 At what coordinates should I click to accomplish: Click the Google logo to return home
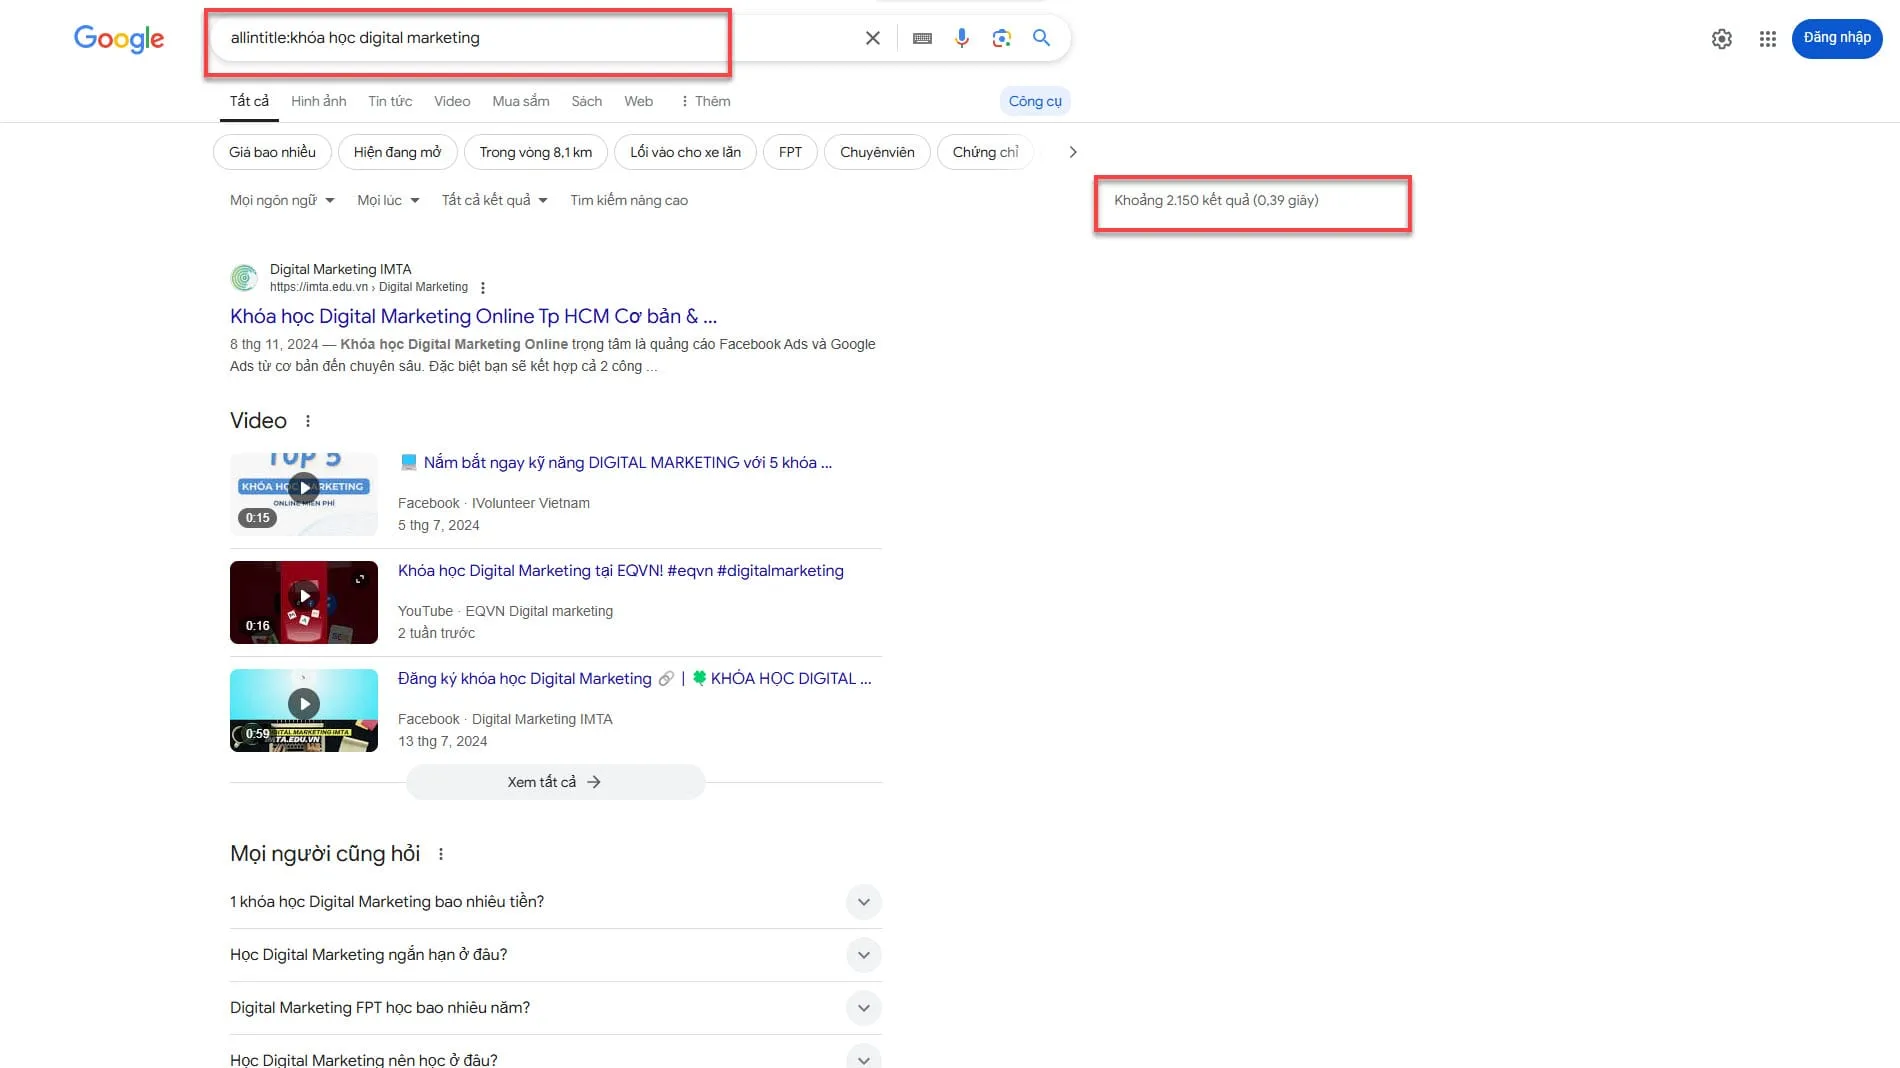pos(118,39)
